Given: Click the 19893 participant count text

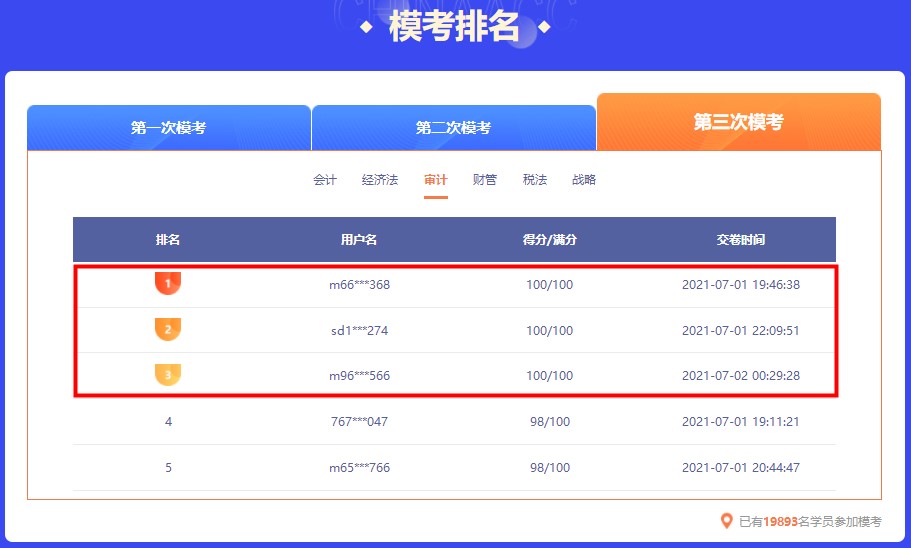Looking at the screenshot, I should [780, 522].
